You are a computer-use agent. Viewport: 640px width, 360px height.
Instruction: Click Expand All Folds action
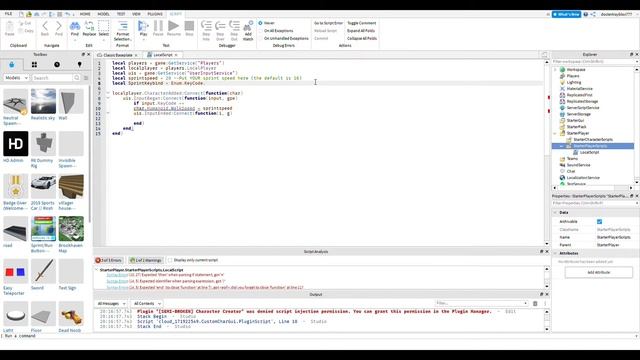pyautogui.click(x=361, y=31)
